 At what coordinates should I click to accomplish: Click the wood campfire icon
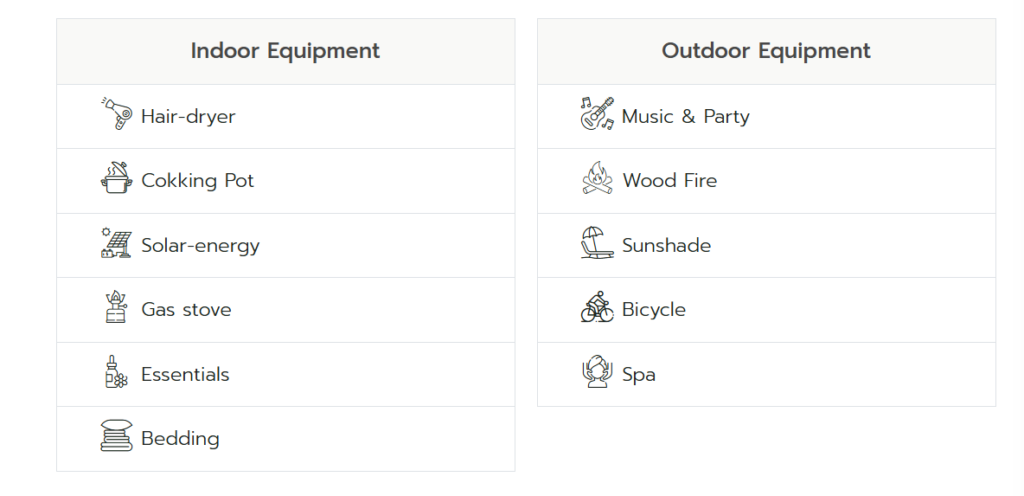click(x=597, y=179)
